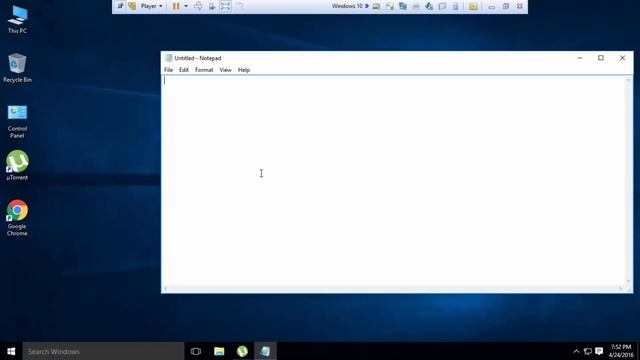Select the Control Panel desktop icon
The width and height of the screenshot is (640, 360).
[x=17, y=121]
